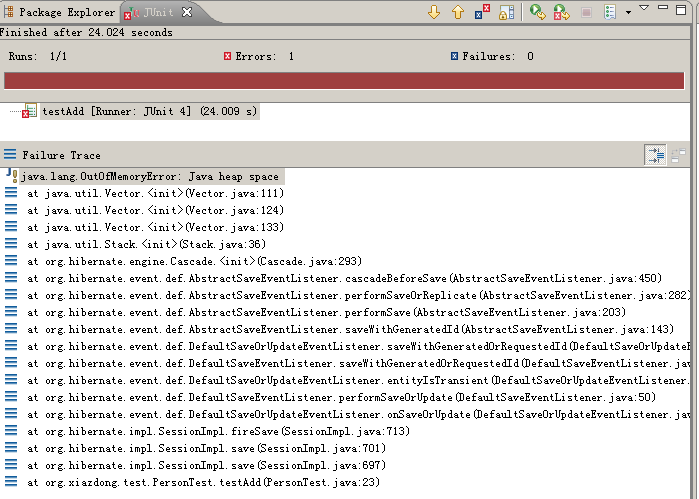Click stack line icon beside Vector.java:111
Screen dimensions: 699x499
click(x=11, y=193)
